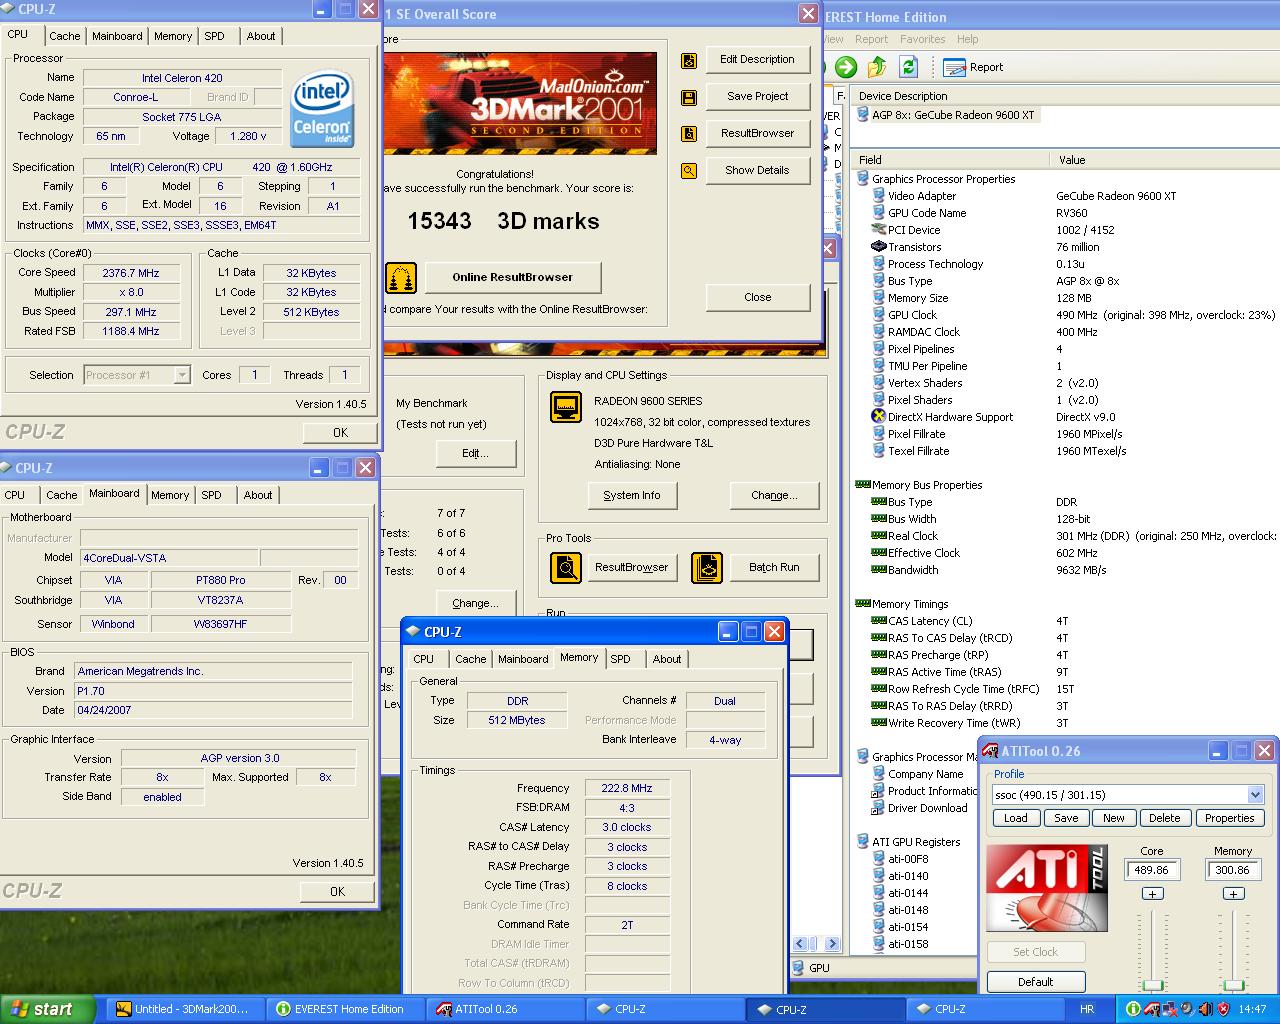
Task: Click the Driver Download entry in EVEREST
Action: pos(927,808)
